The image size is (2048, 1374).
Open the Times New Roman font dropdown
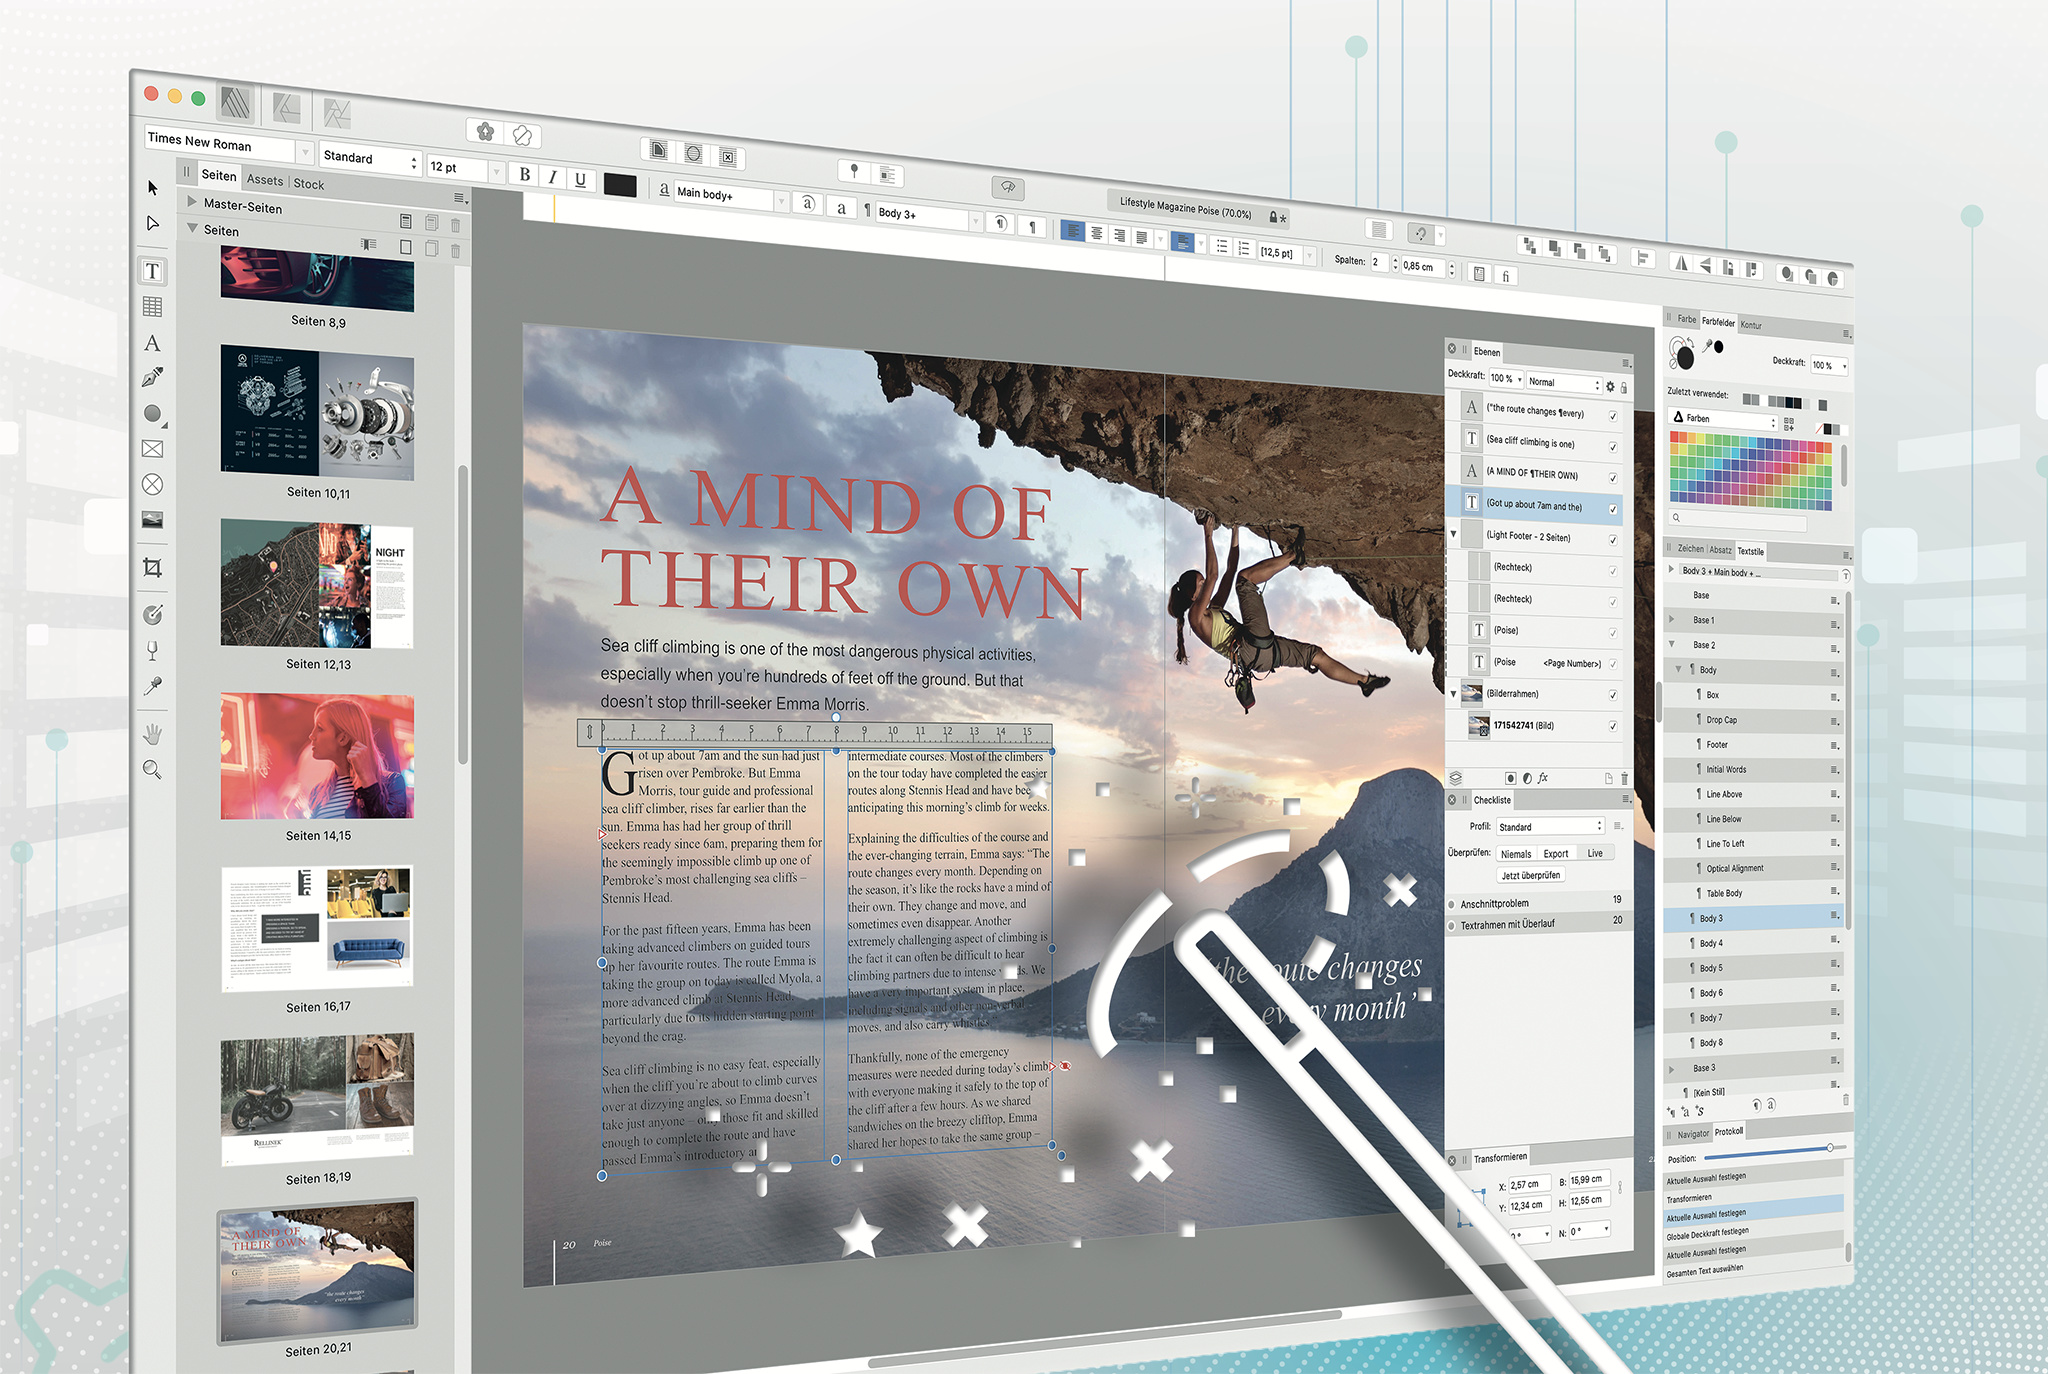click(305, 151)
